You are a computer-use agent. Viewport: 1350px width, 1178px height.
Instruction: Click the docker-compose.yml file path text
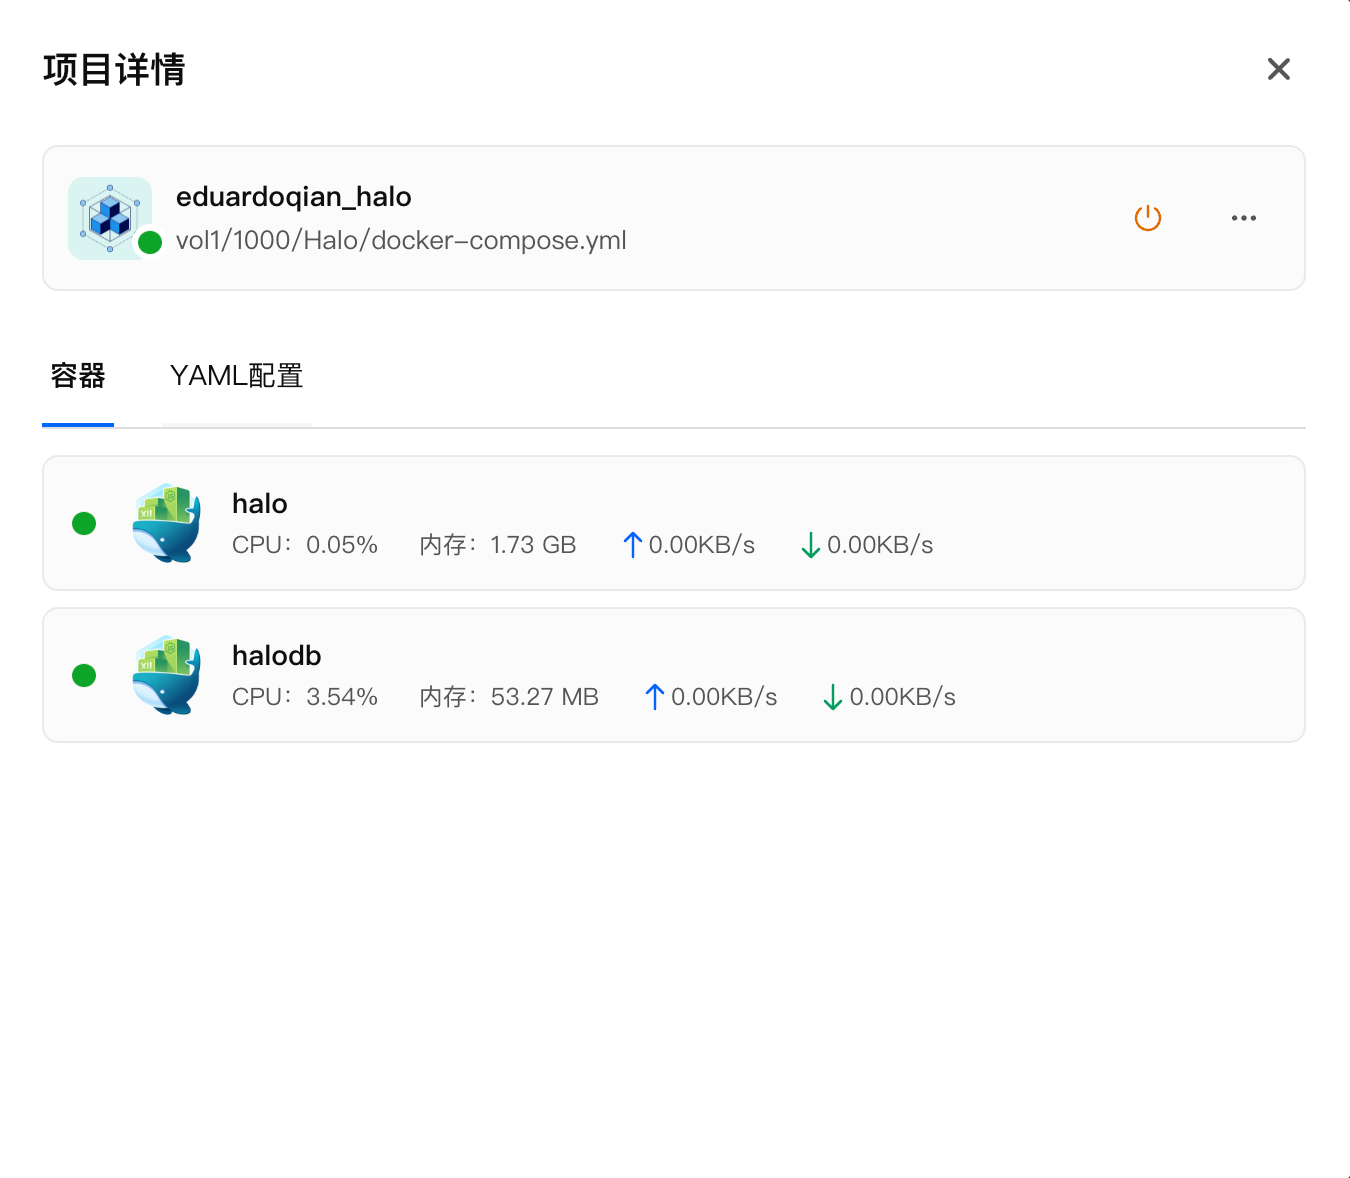401,241
